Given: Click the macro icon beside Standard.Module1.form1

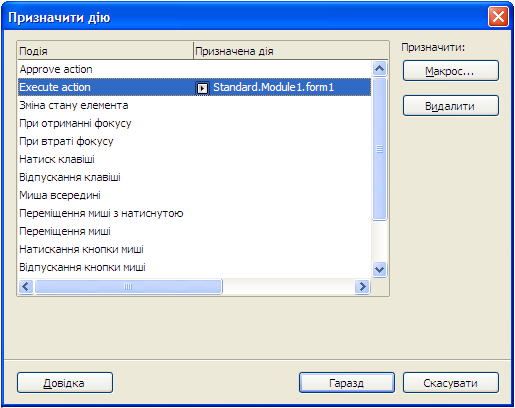Looking at the screenshot, I should (x=202, y=88).
